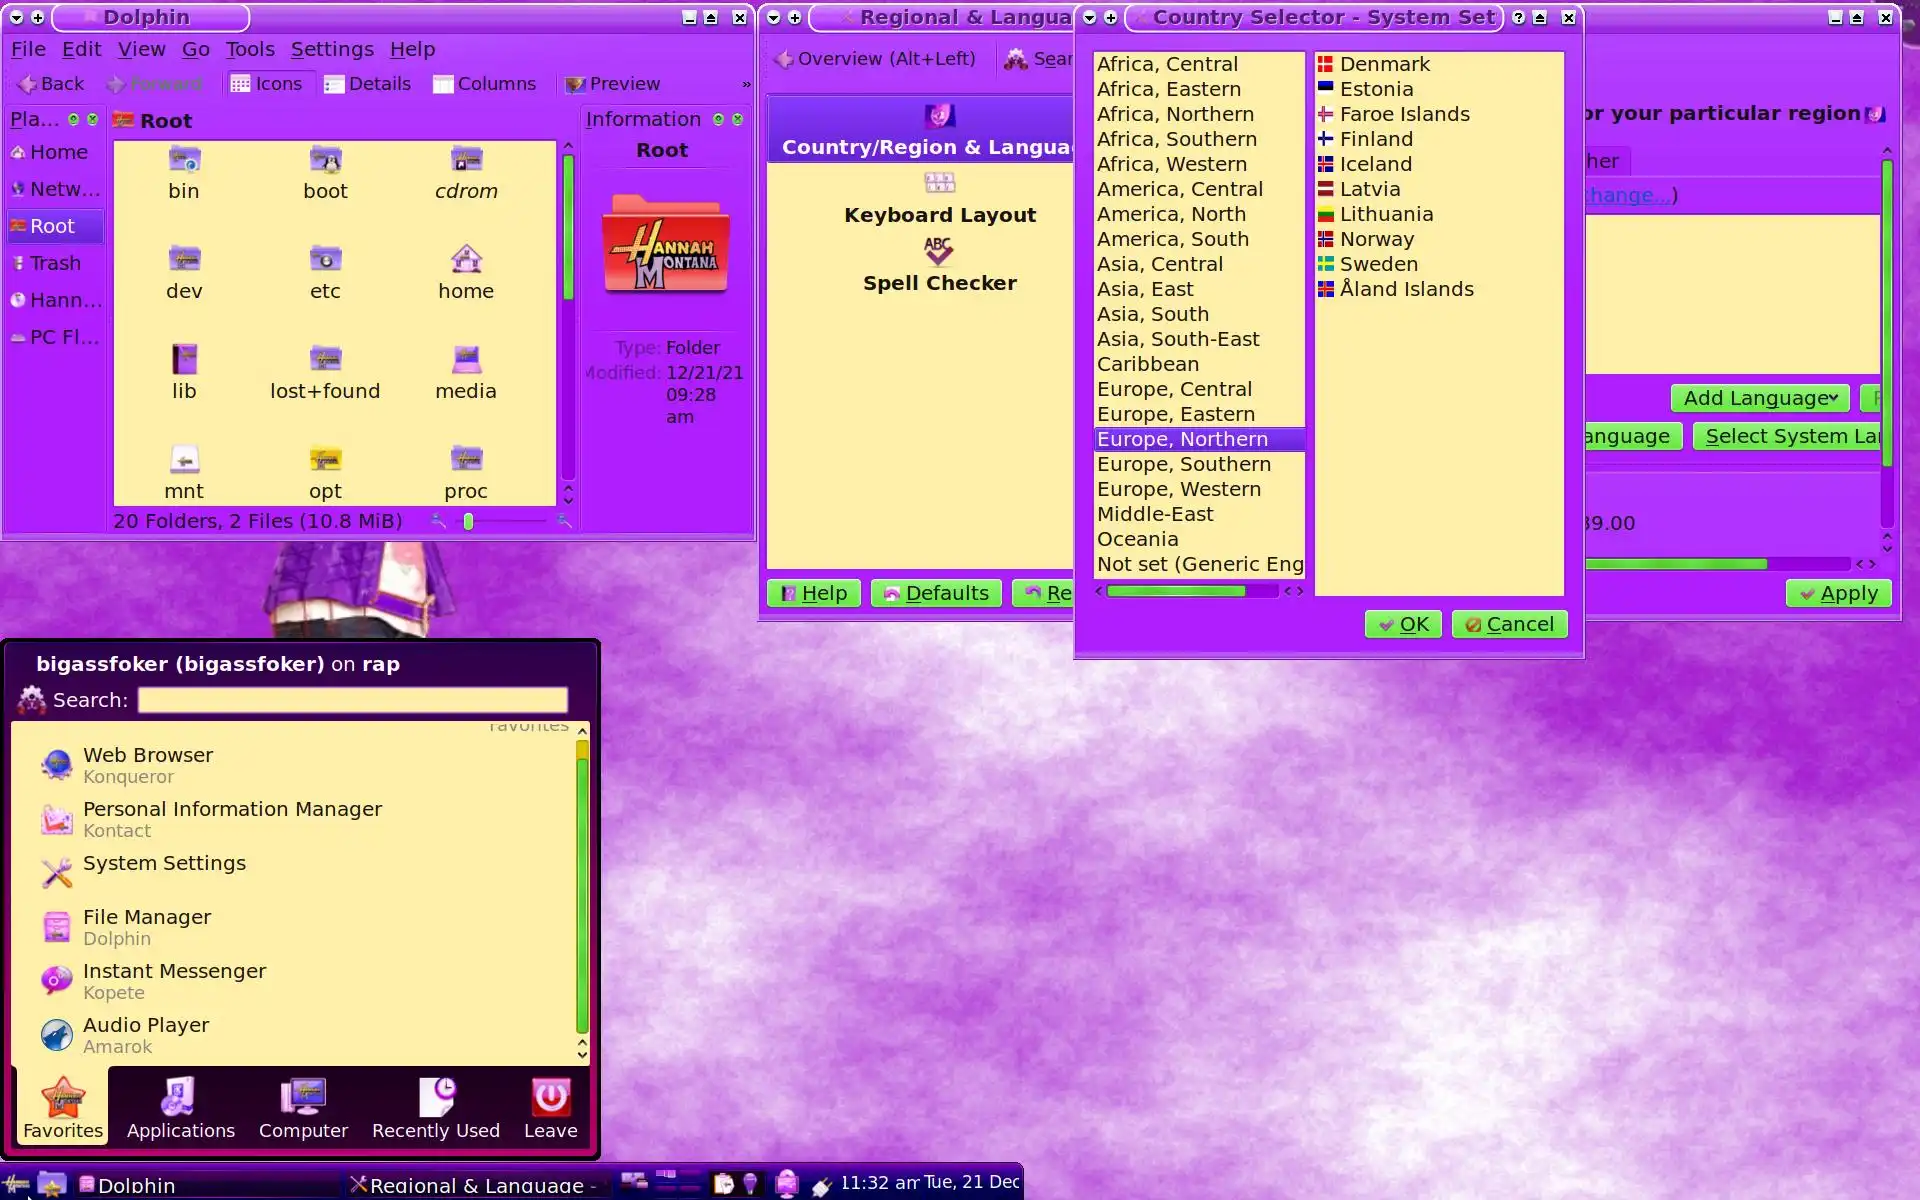The width and height of the screenshot is (1920, 1200).
Task: Switch Dolphin to Details view
Action: (x=367, y=84)
